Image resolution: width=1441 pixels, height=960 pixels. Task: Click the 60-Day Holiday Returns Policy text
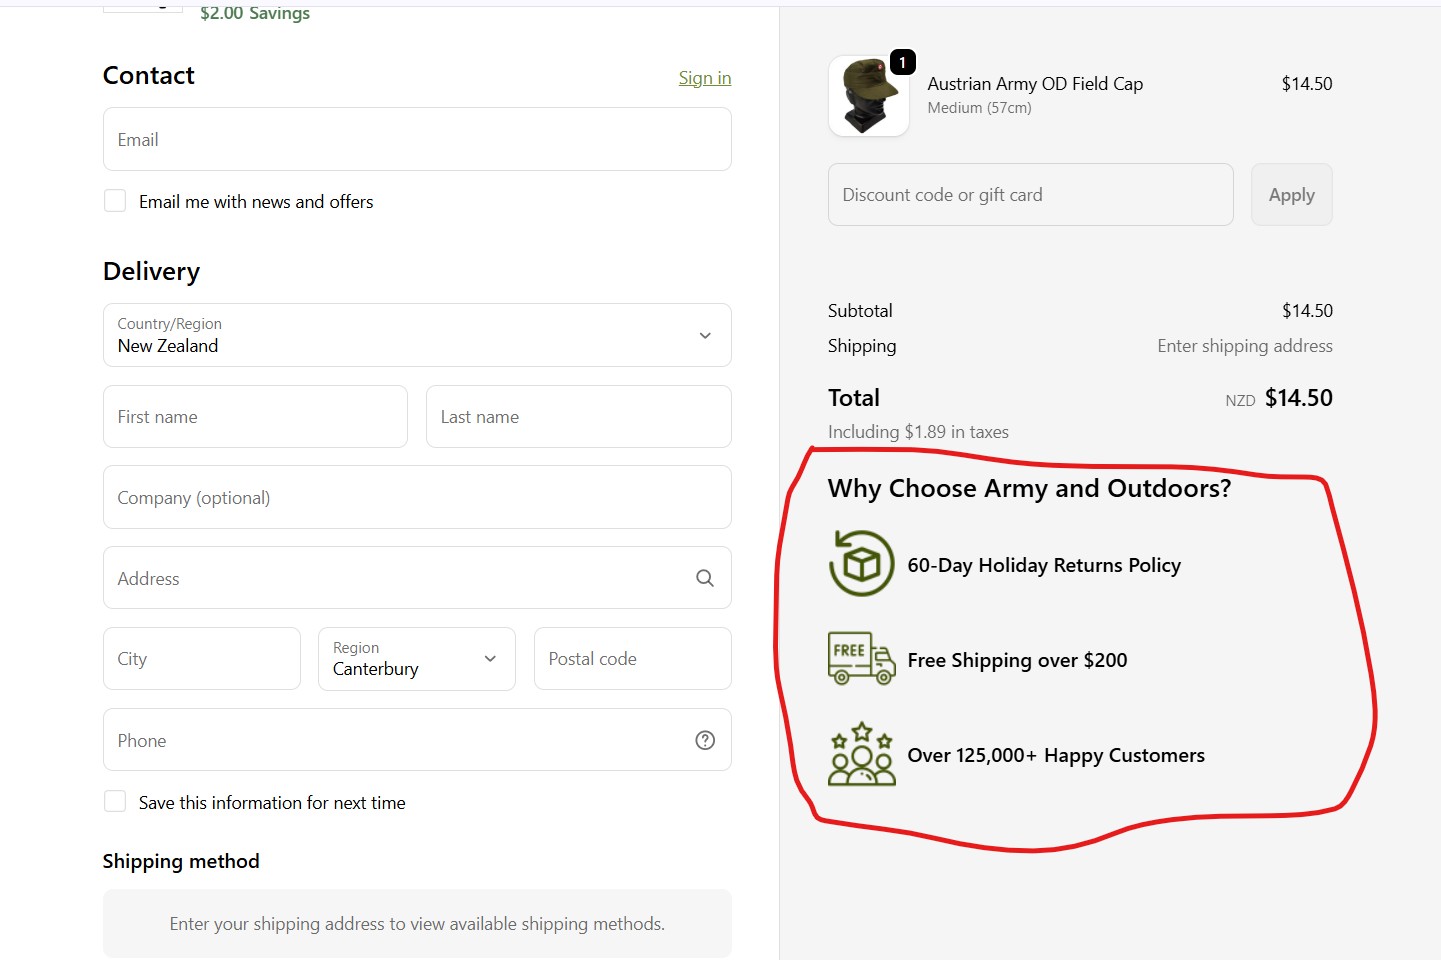[1044, 565]
